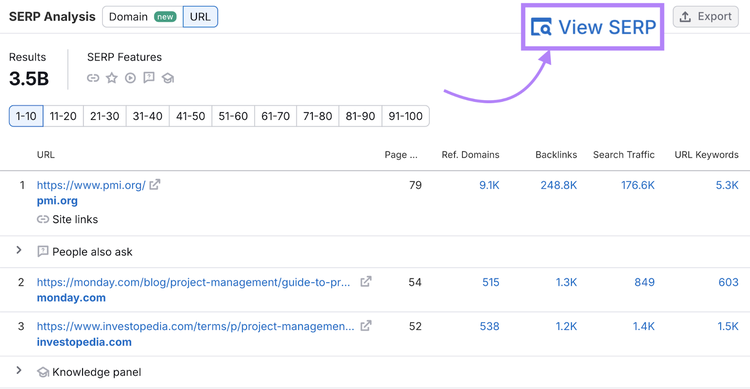Select results page 71-80
This screenshot has height=389, width=750.
coord(318,116)
